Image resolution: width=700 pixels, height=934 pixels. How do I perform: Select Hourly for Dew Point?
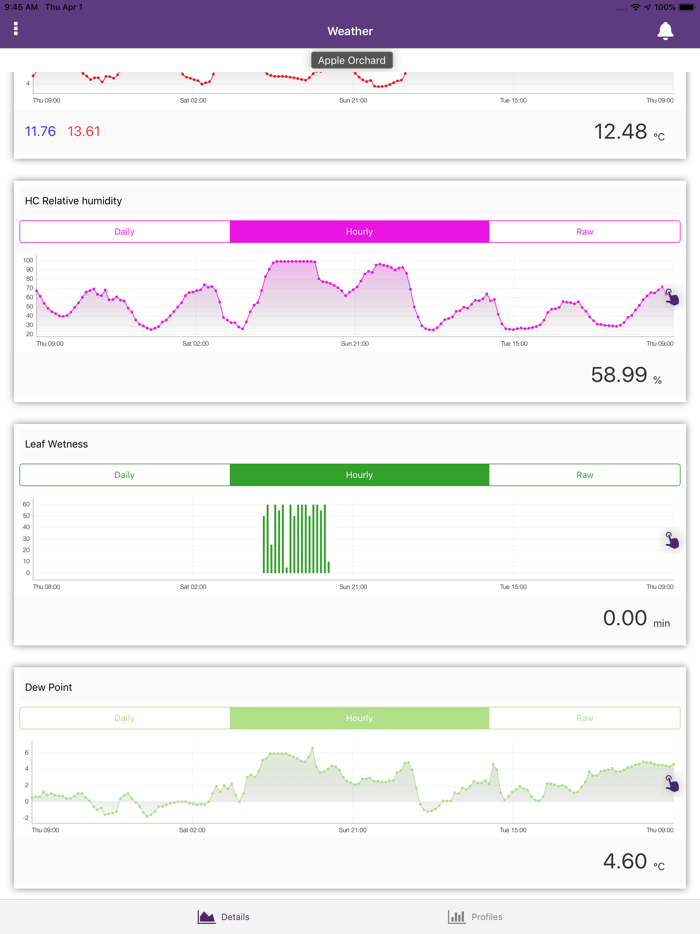[359, 718]
